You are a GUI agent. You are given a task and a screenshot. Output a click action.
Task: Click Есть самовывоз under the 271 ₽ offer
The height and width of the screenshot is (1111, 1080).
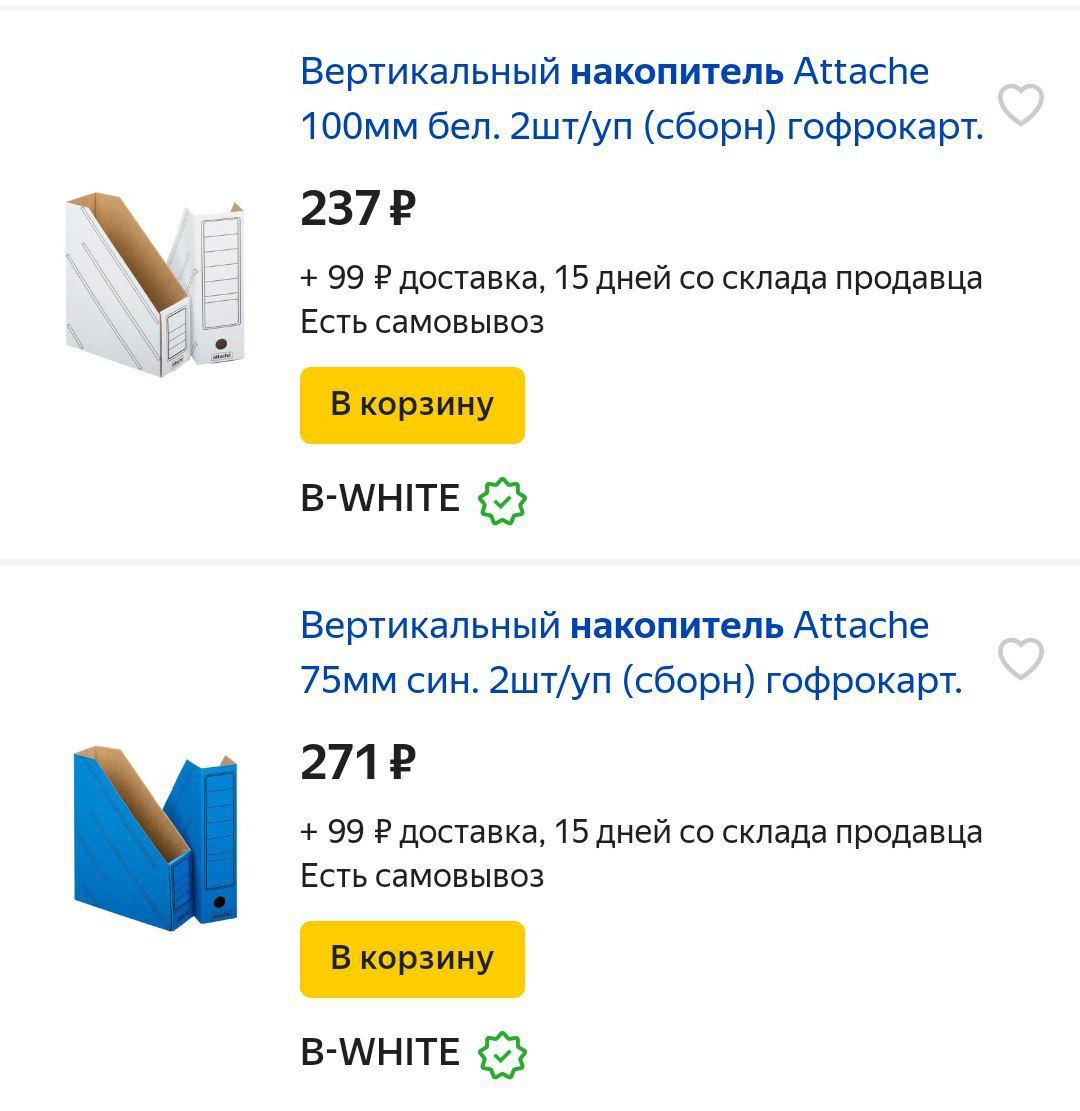(422, 876)
